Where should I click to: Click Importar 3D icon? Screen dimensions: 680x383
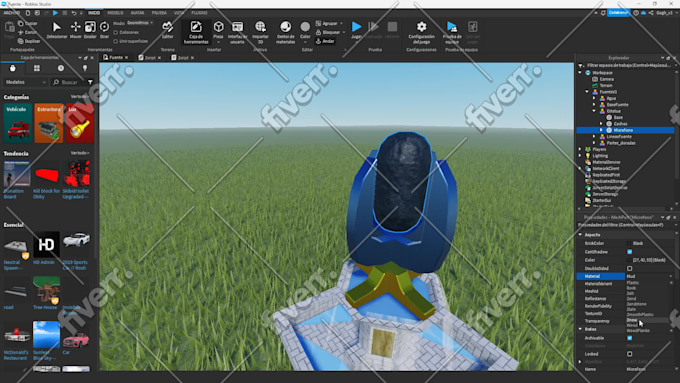click(x=260, y=26)
